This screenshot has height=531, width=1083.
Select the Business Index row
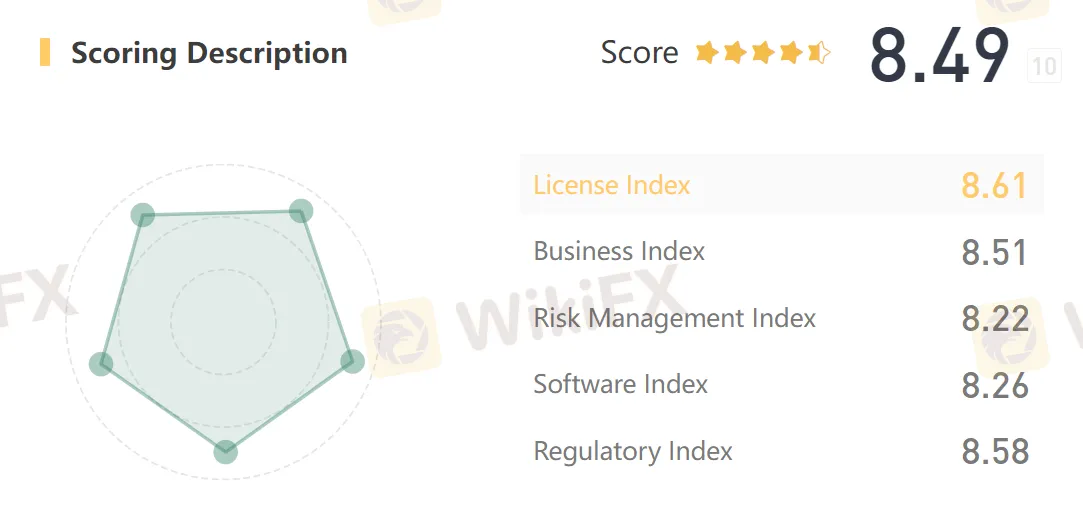point(782,251)
